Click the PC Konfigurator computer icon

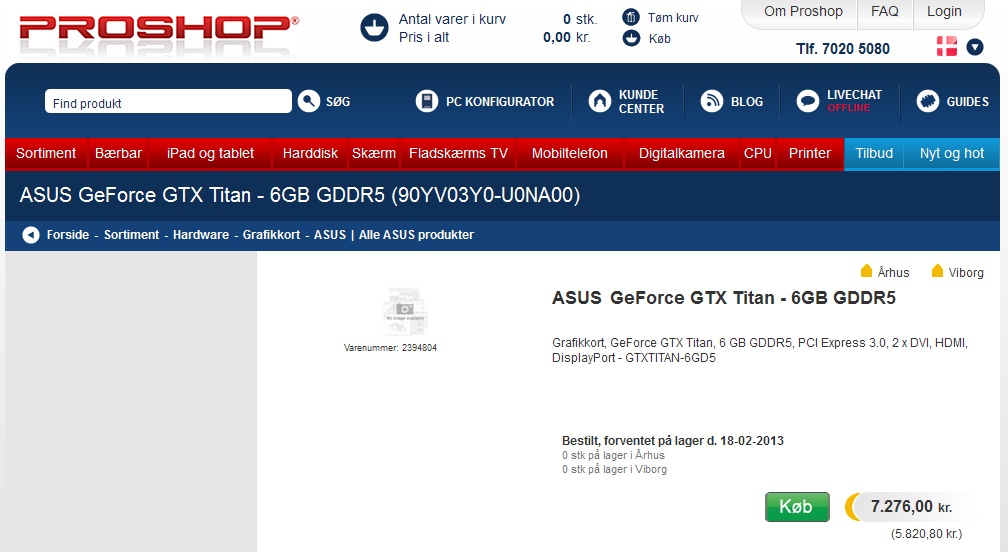click(x=426, y=101)
